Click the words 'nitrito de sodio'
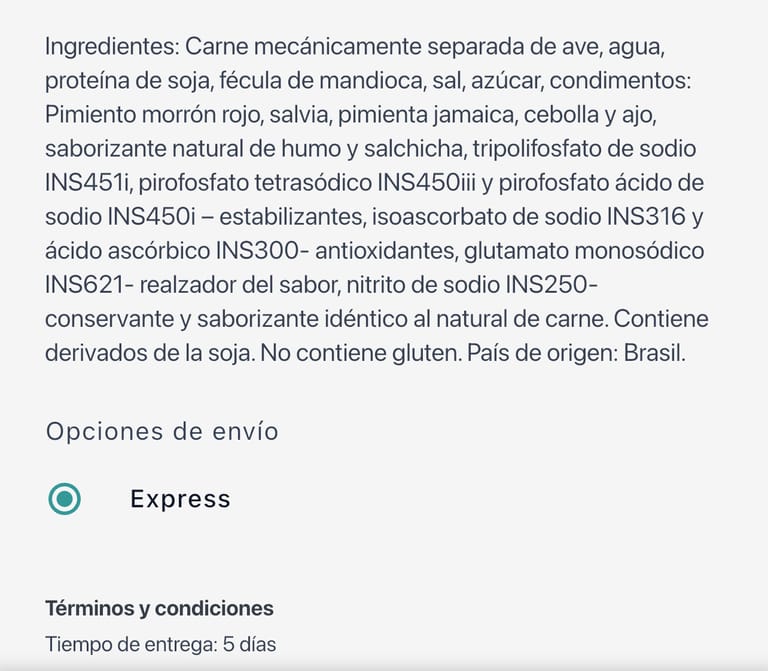The height and width of the screenshot is (671, 768). [x=416, y=285]
